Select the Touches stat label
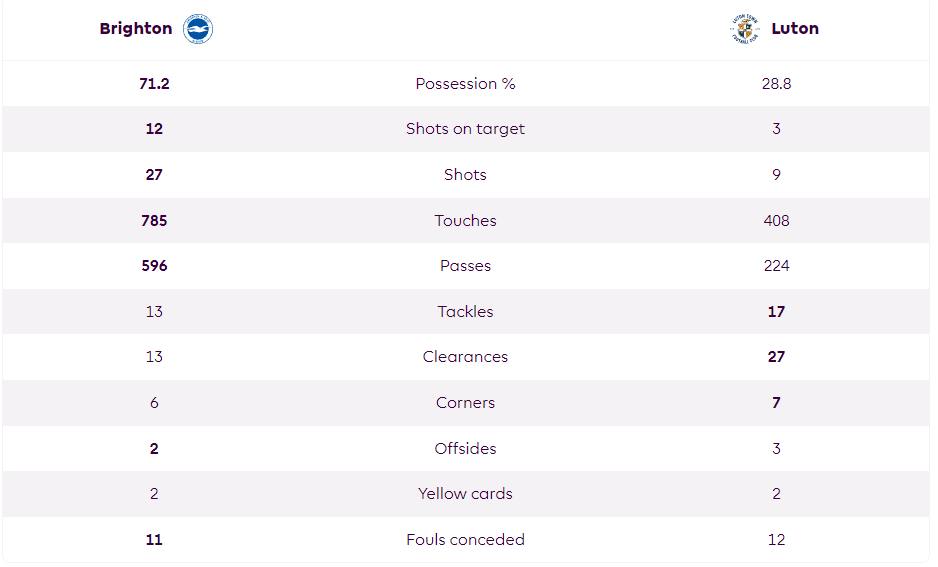Image resolution: width=938 pixels, height=567 pixels. tap(465, 221)
